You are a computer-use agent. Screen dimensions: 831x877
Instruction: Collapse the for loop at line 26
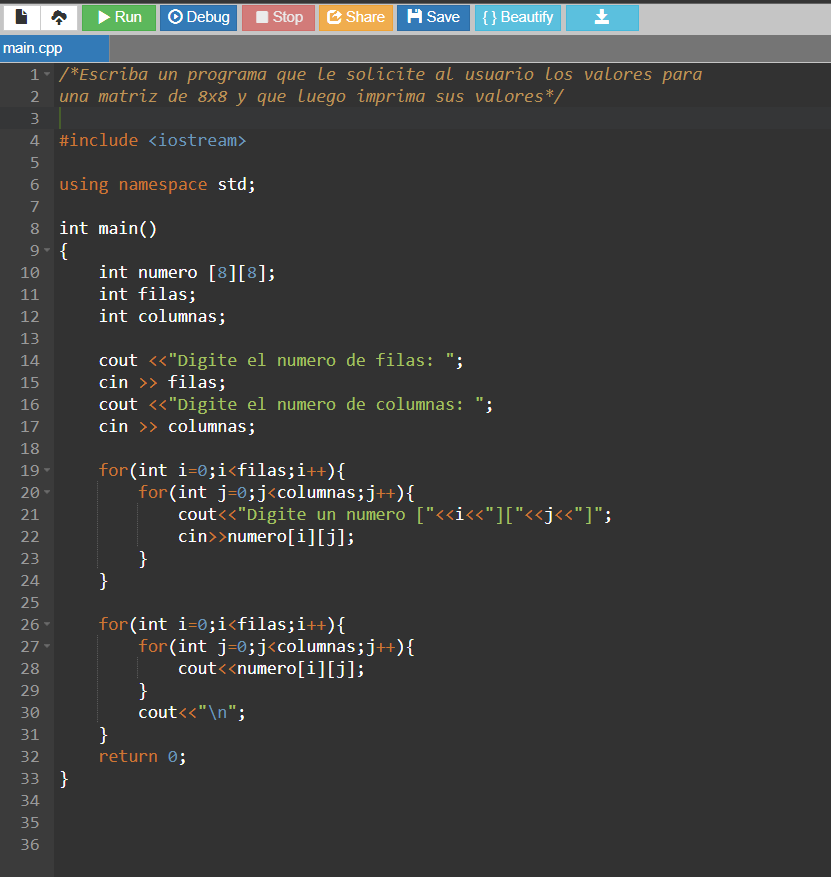(48, 625)
